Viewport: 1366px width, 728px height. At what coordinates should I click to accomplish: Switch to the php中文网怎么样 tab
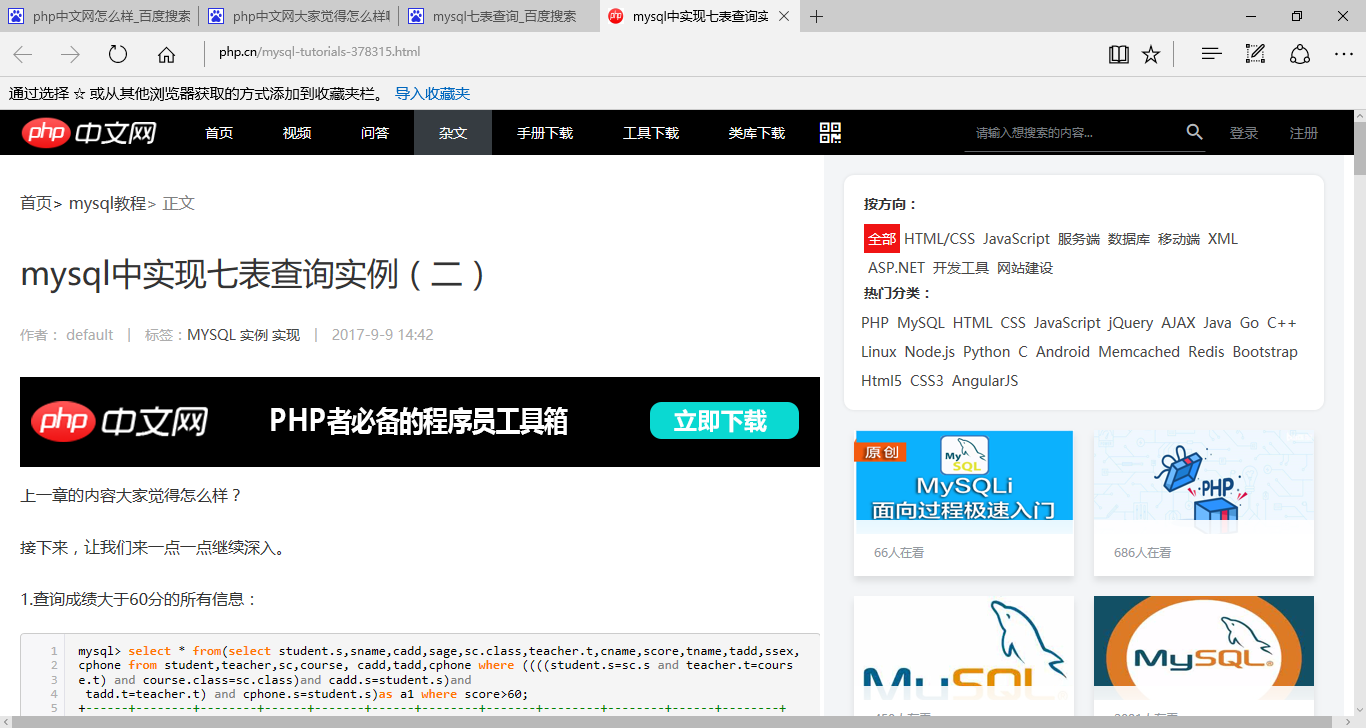click(98, 16)
